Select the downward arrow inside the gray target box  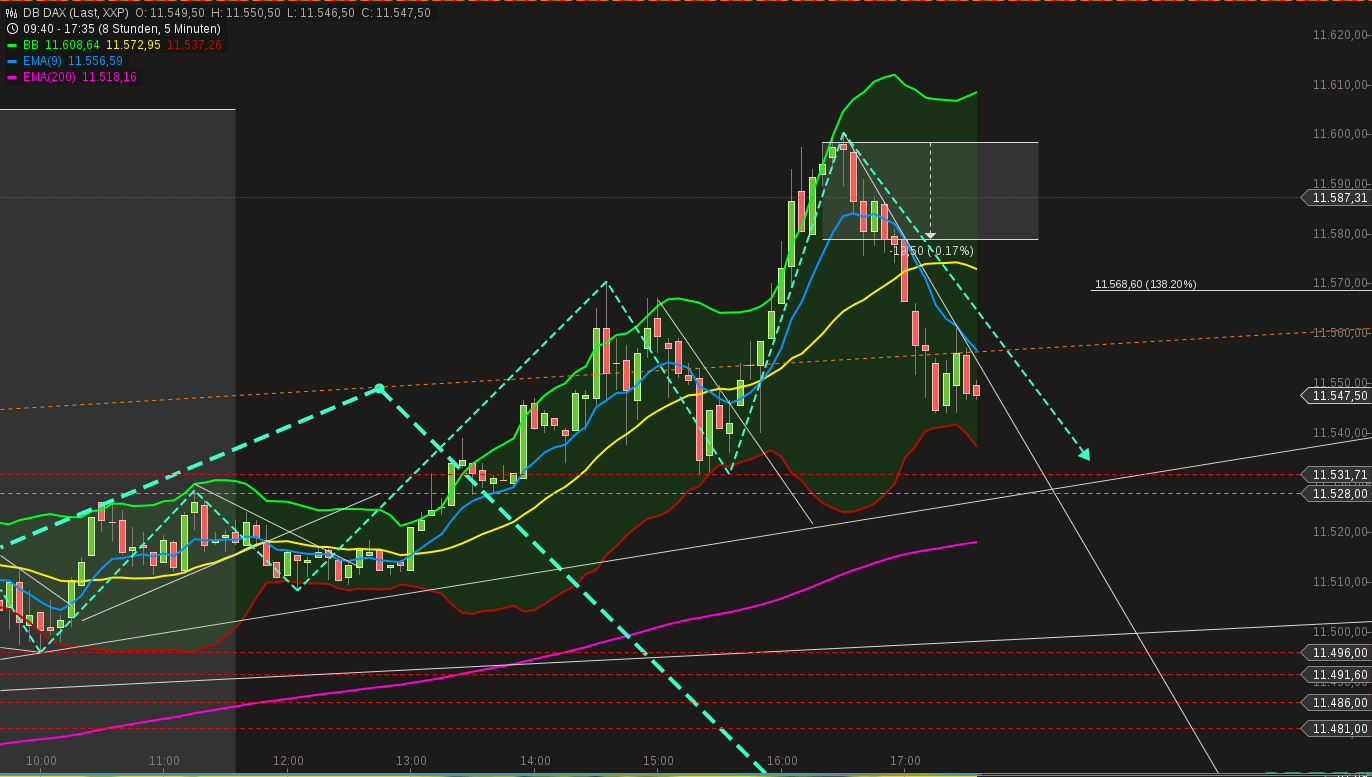coord(930,232)
